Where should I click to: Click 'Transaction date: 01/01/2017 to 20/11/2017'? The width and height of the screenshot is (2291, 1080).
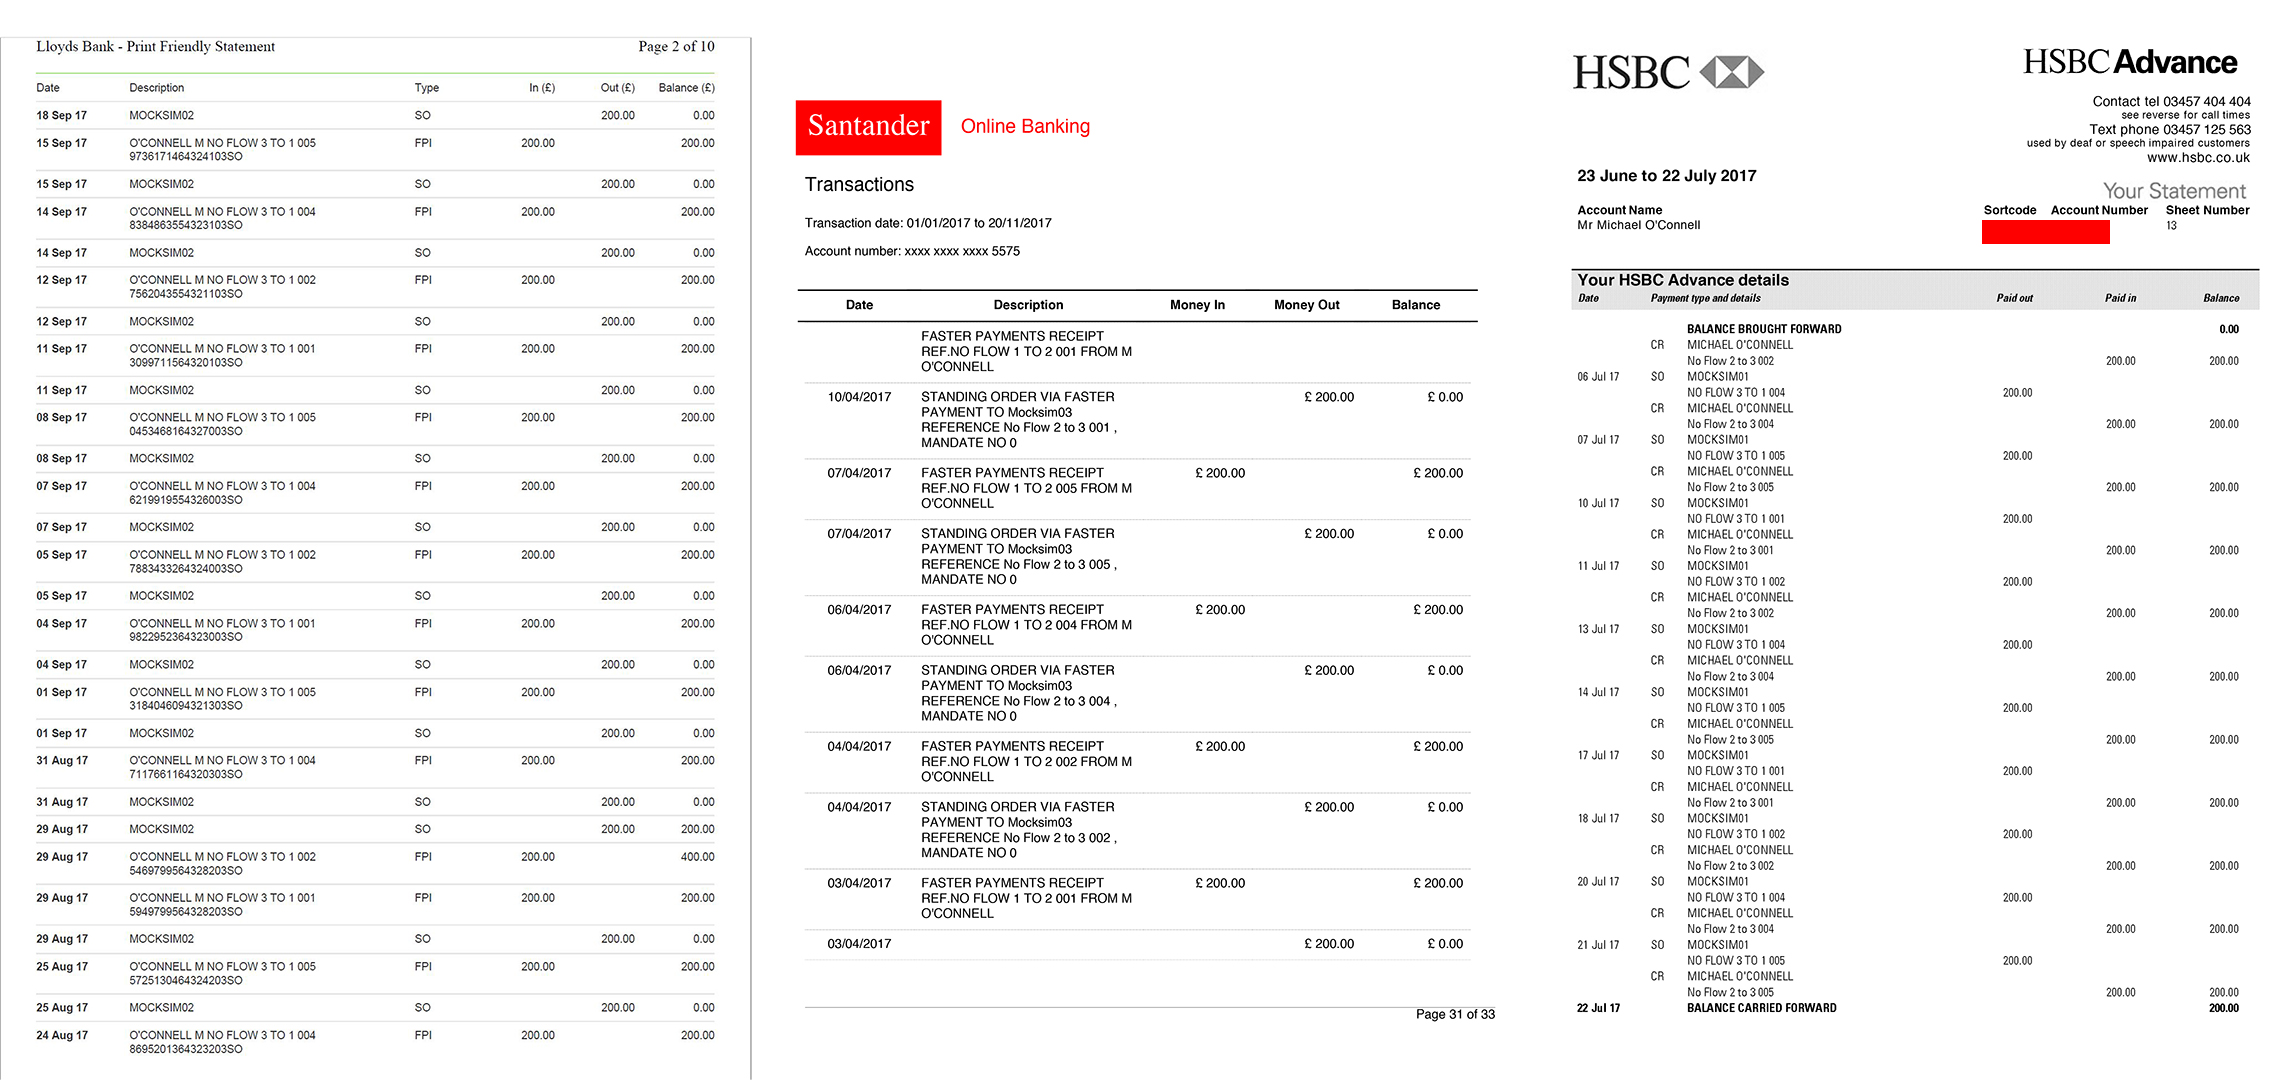928,223
